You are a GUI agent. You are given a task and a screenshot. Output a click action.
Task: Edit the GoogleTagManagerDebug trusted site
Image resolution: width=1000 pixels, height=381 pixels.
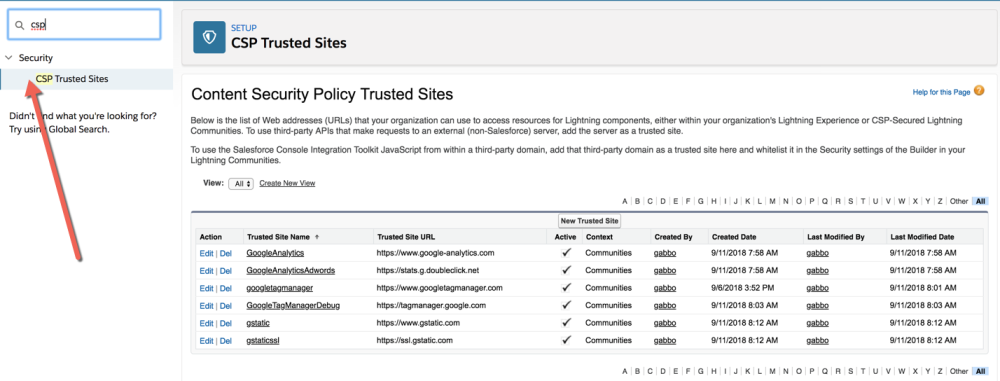(206, 306)
